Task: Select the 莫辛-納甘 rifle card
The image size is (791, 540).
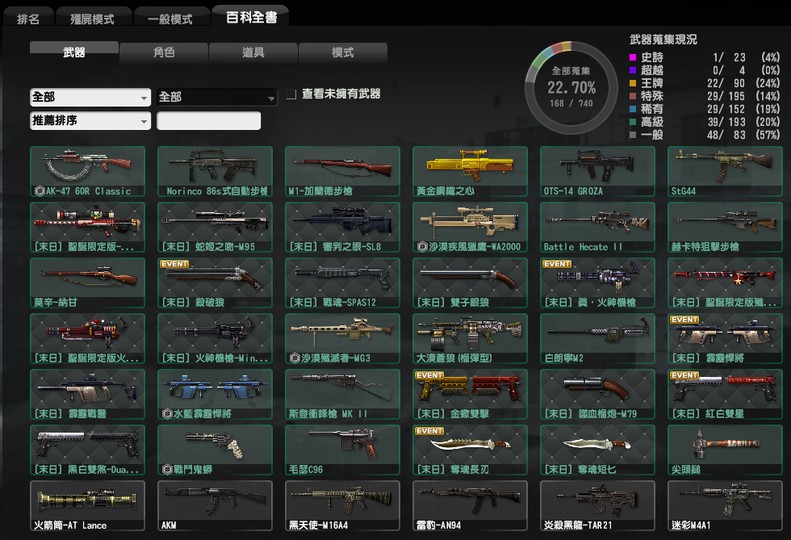Action: (87, 283)
